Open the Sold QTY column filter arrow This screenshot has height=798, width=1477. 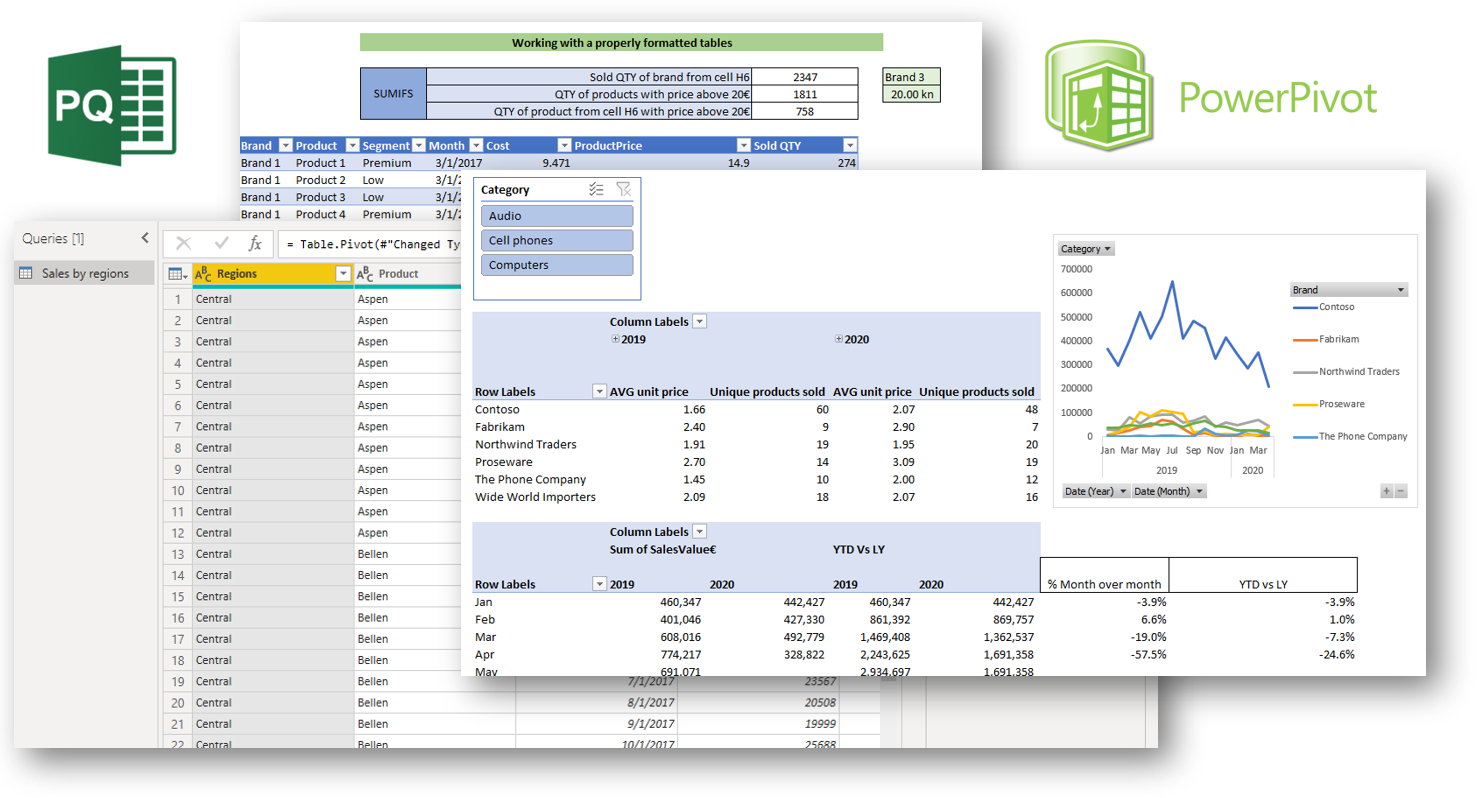pos(850,146)
